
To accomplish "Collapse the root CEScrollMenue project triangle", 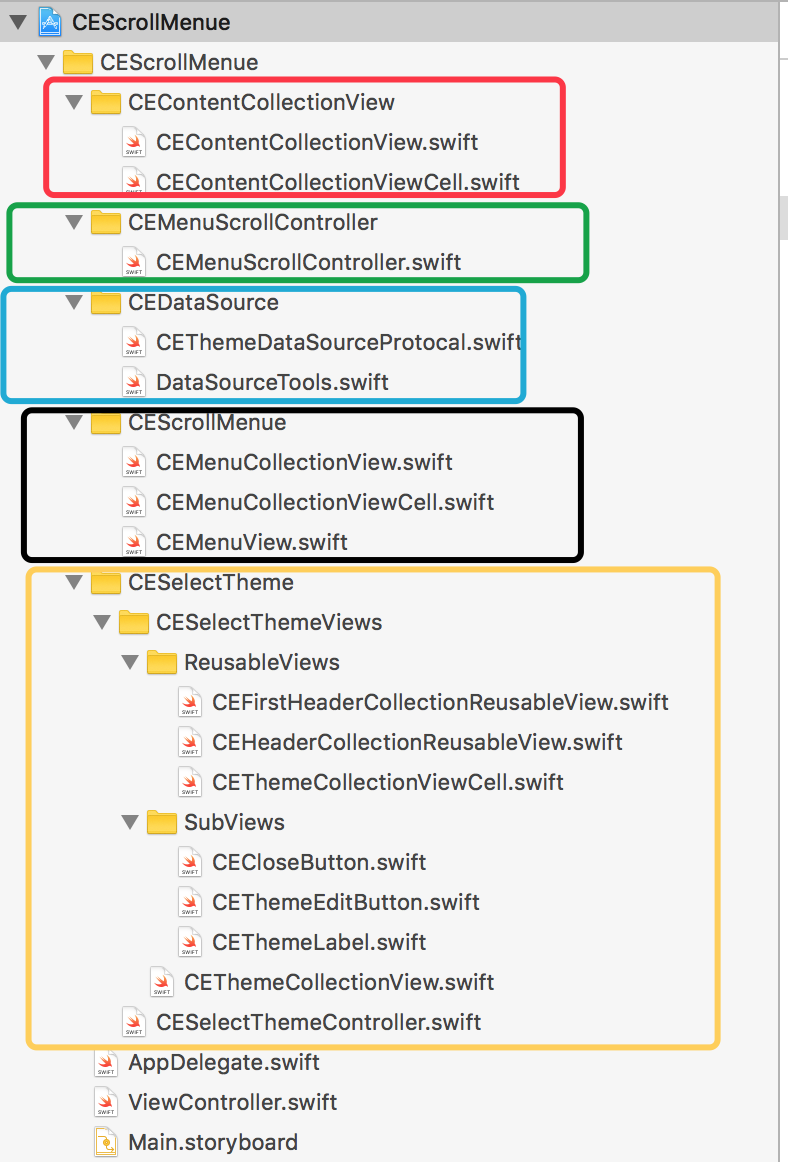I will [x=18, y=22].
